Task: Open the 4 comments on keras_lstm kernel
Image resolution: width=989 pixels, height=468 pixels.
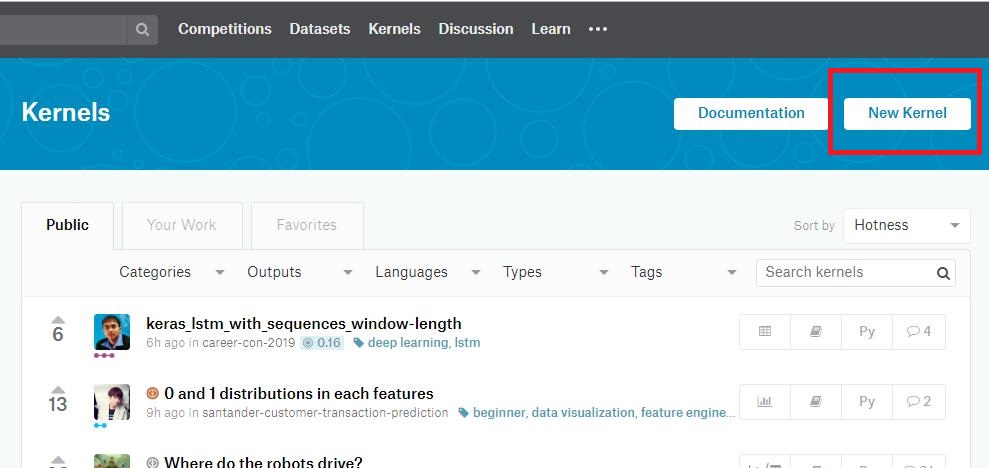Action: pos(918,332)
